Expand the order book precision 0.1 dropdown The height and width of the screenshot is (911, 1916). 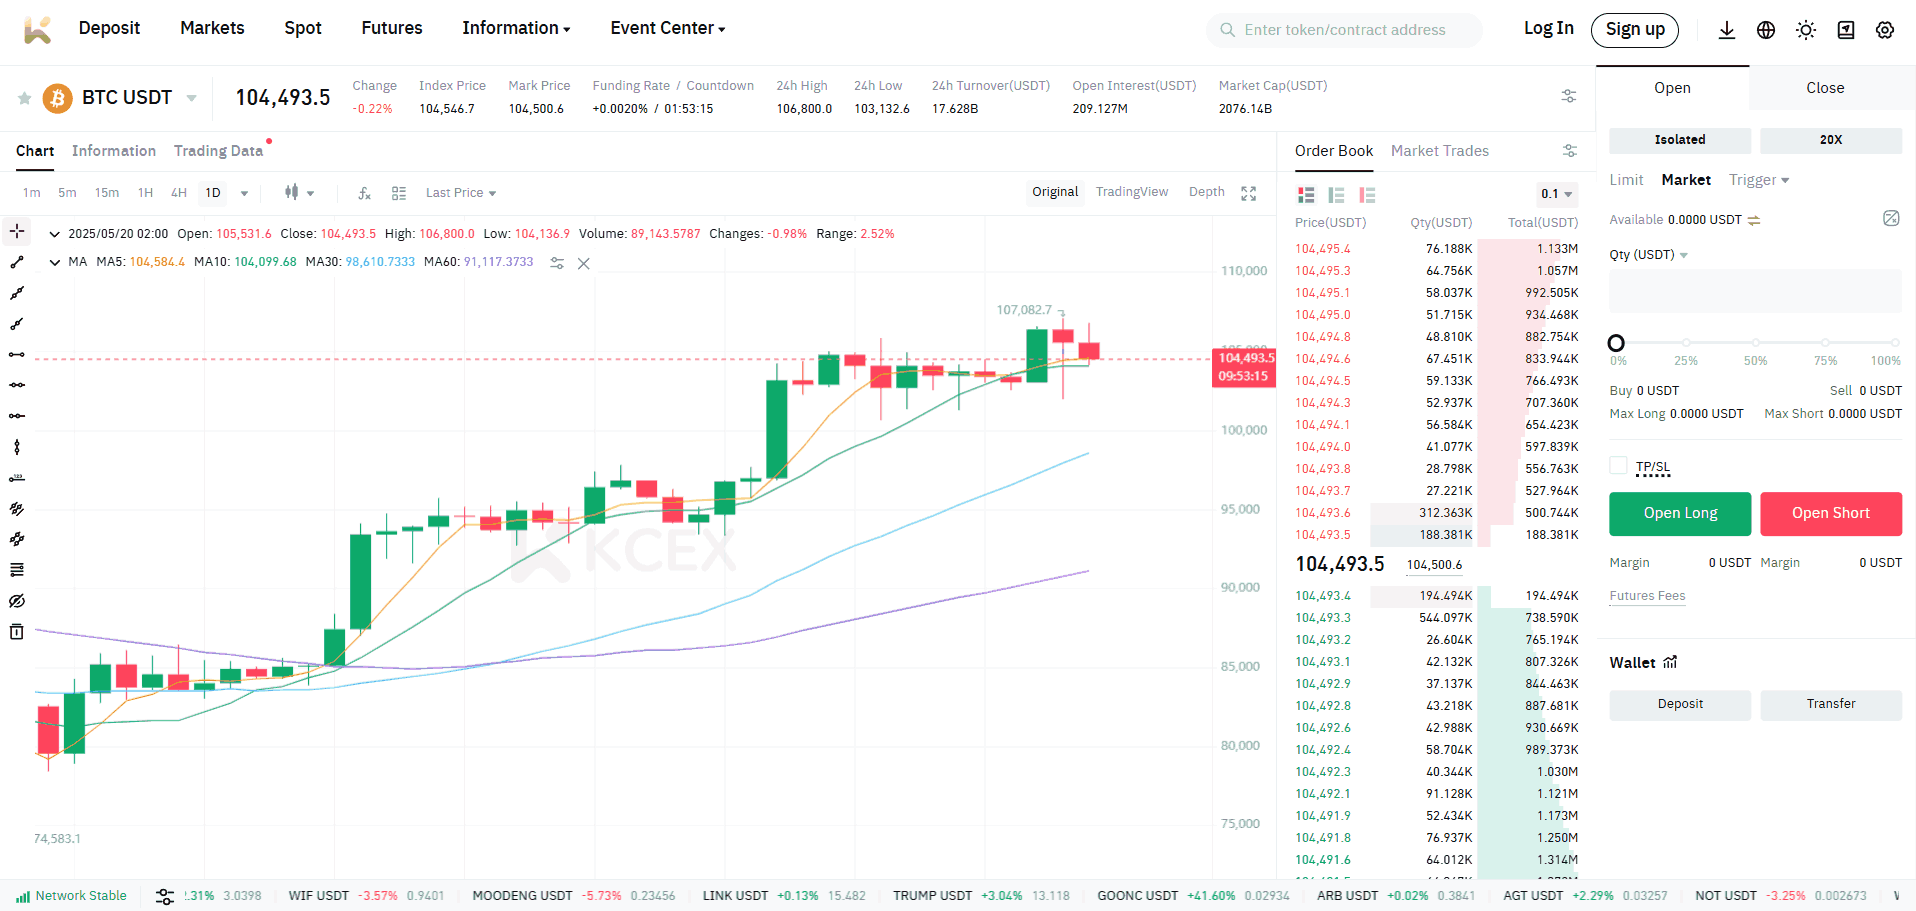[1555, 194]
